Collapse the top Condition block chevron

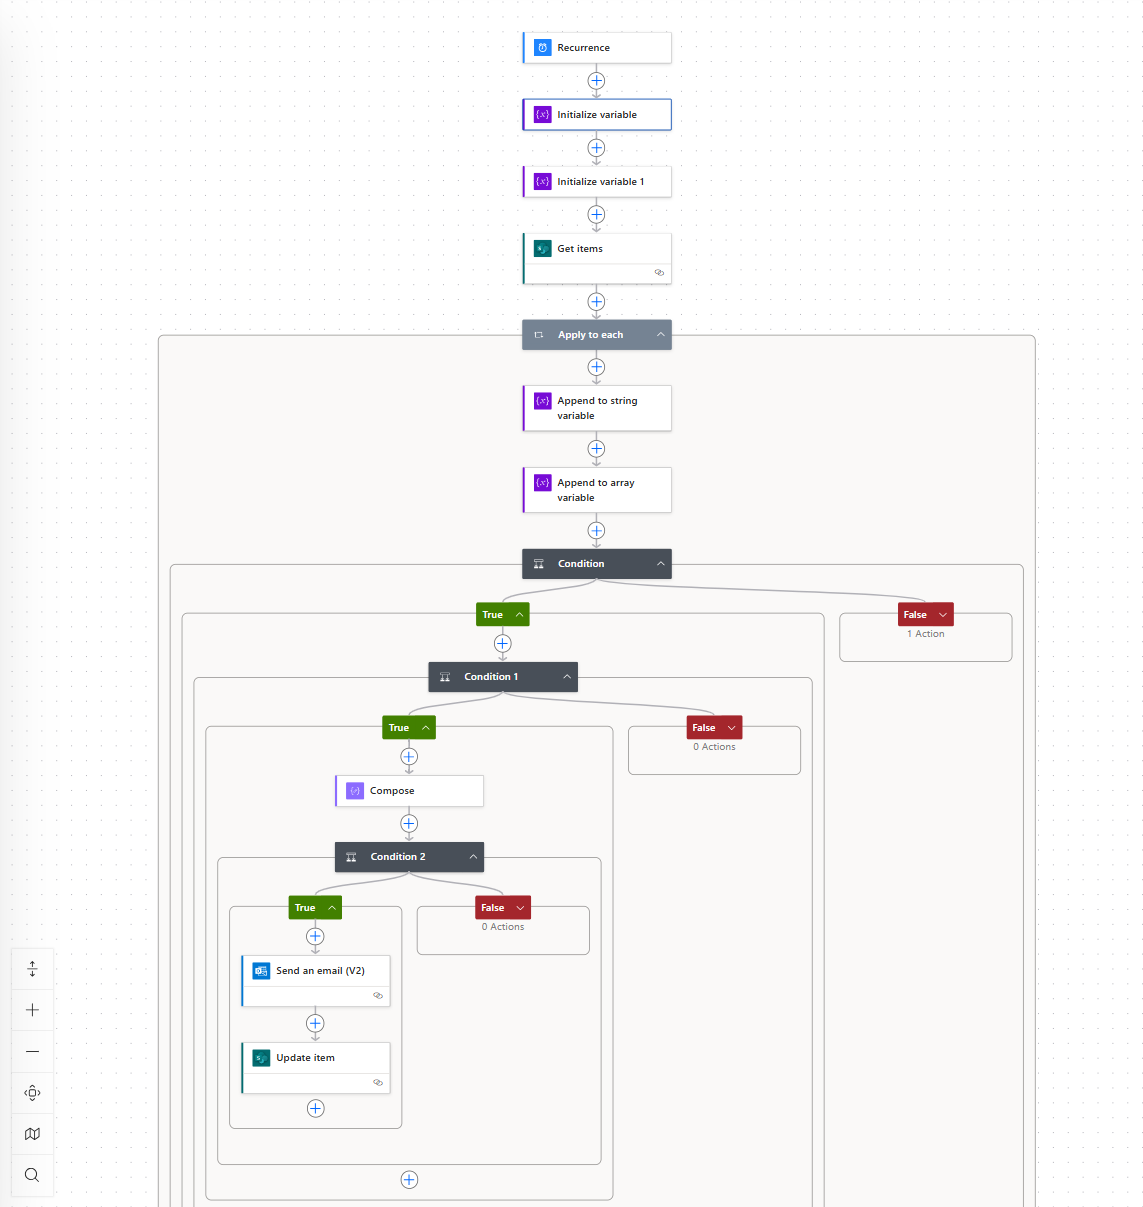pos(660,564)
